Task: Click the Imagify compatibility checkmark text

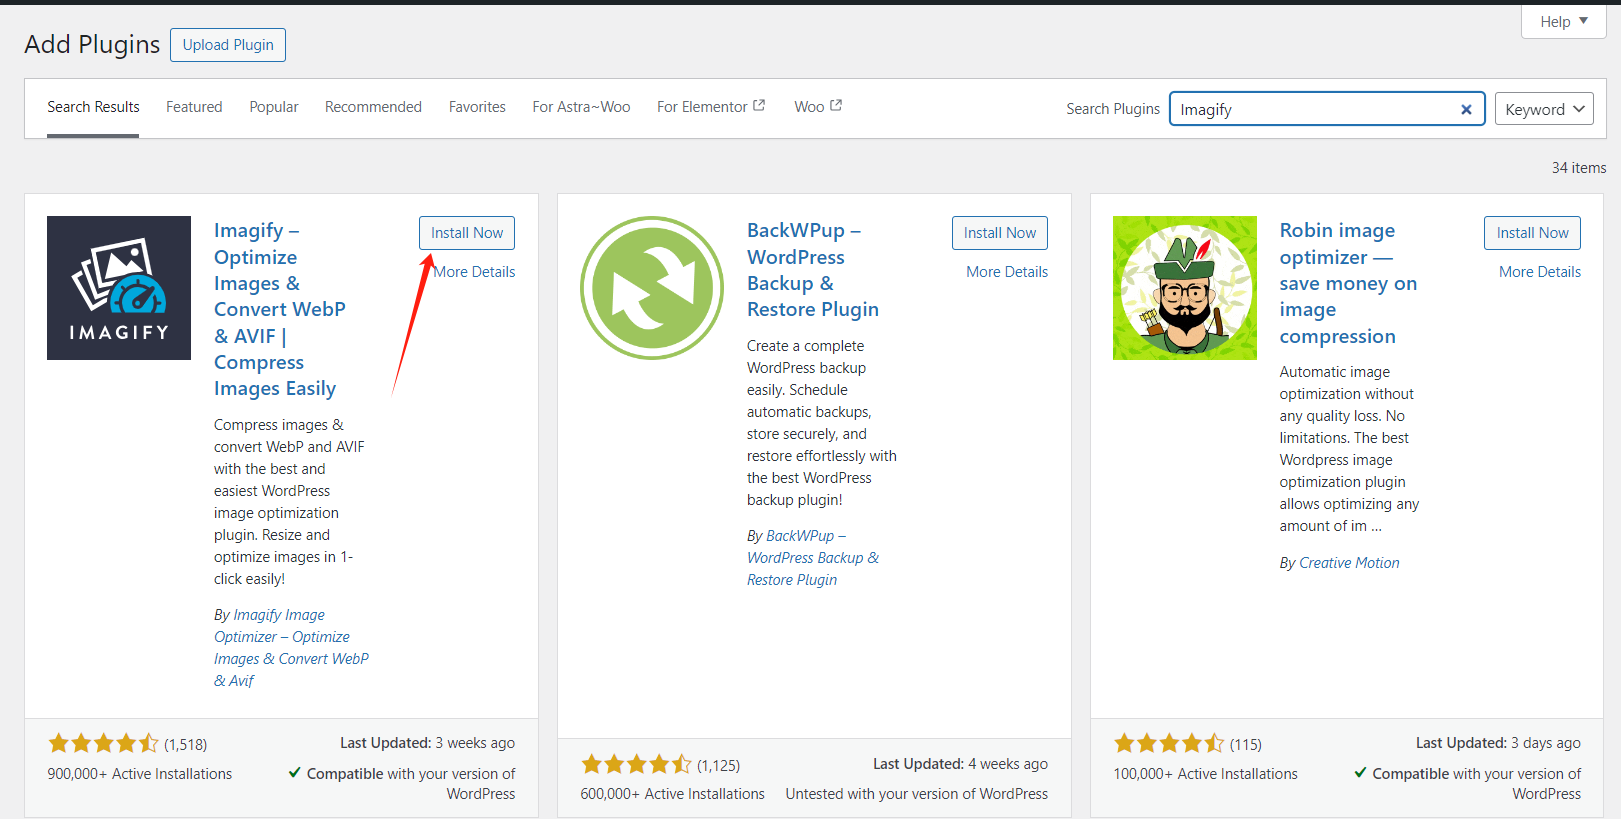Action: pos(402,784)
